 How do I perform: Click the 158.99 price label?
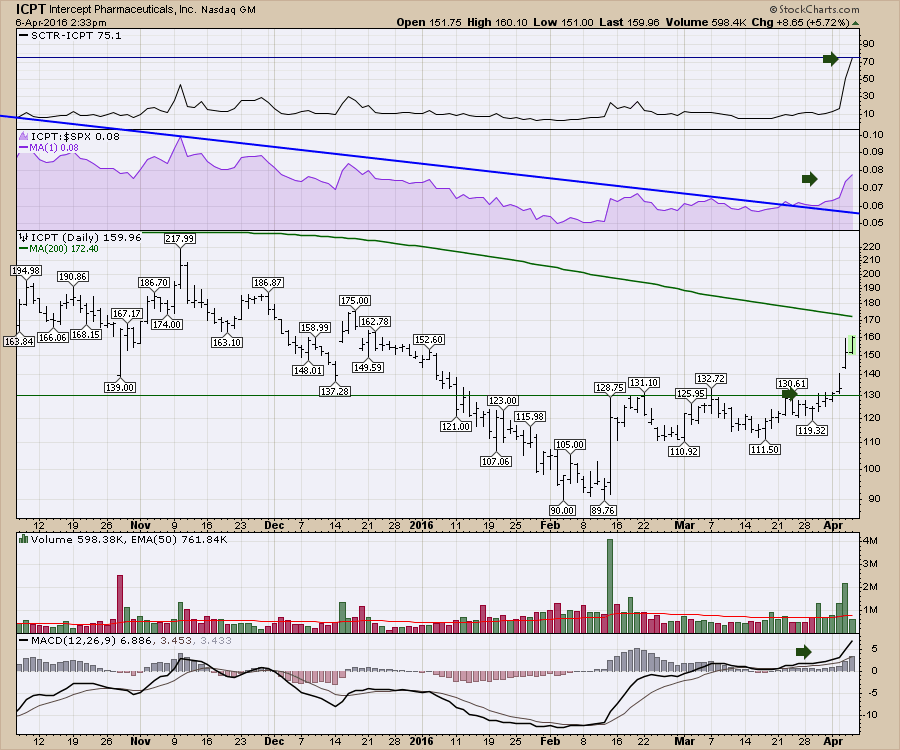click(315, 328)
